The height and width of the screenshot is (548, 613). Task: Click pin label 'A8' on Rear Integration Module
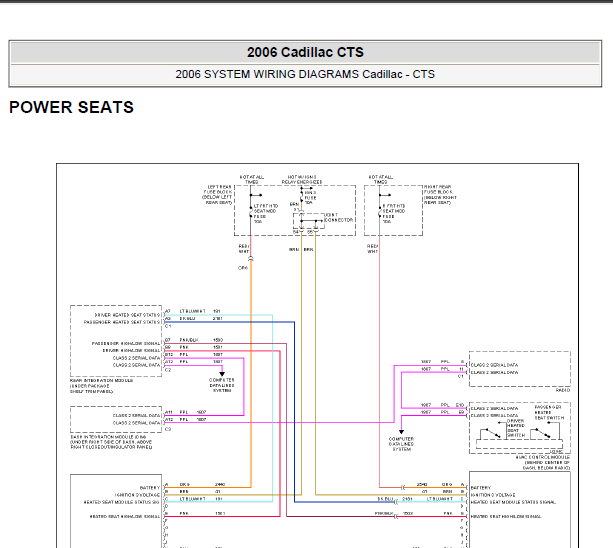pos(168,319)
